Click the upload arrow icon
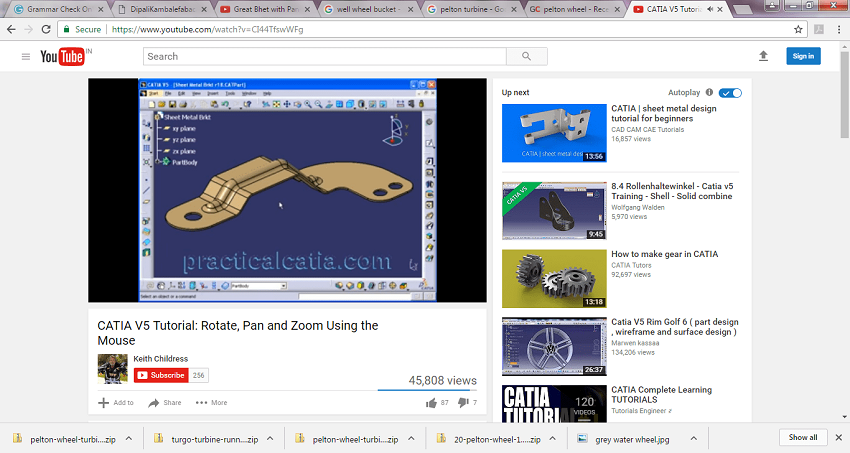The image size is (850, 453). coord(763,56)
